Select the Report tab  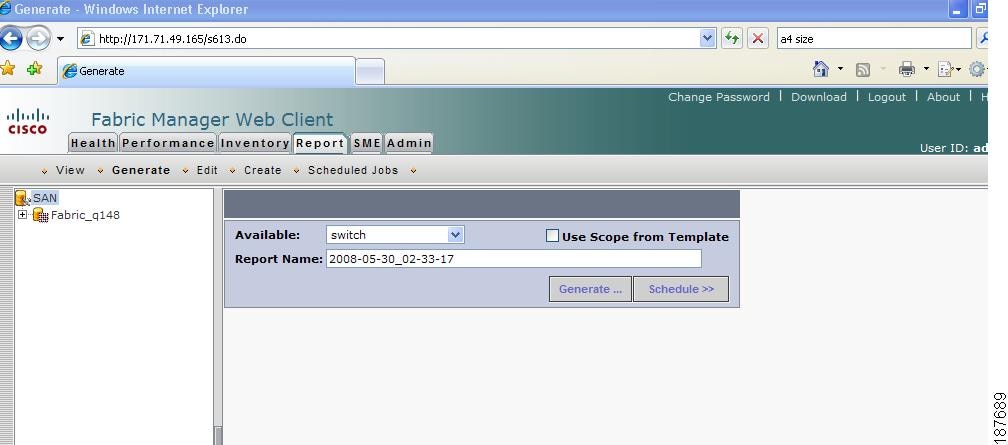tap(320, 143)
